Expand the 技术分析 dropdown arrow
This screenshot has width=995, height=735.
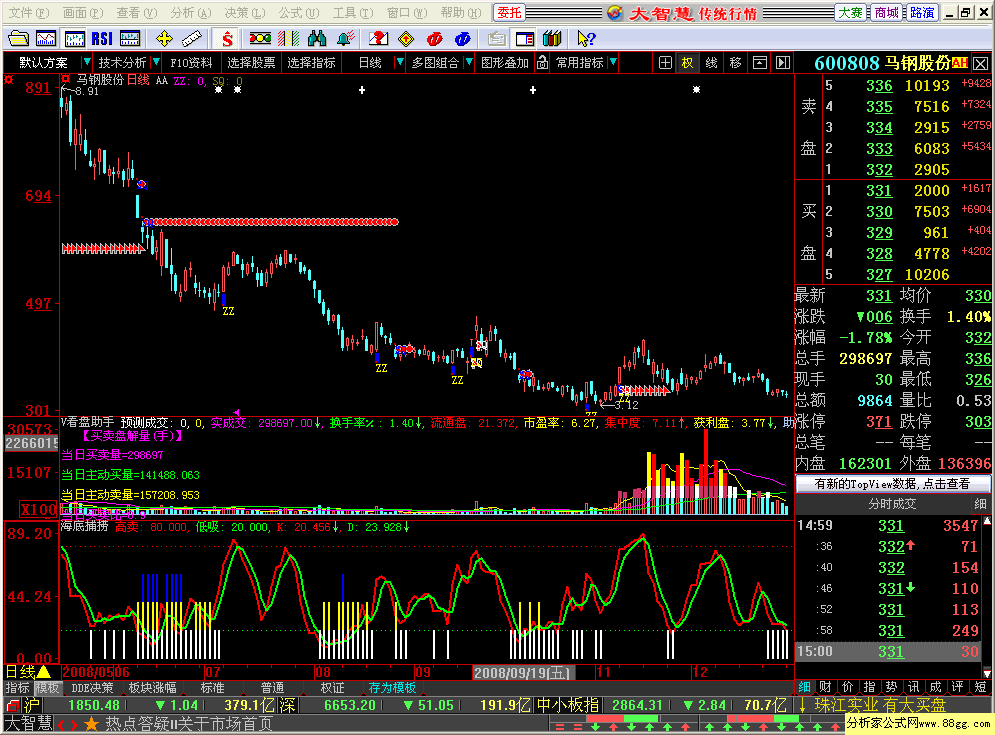(156, 62)
